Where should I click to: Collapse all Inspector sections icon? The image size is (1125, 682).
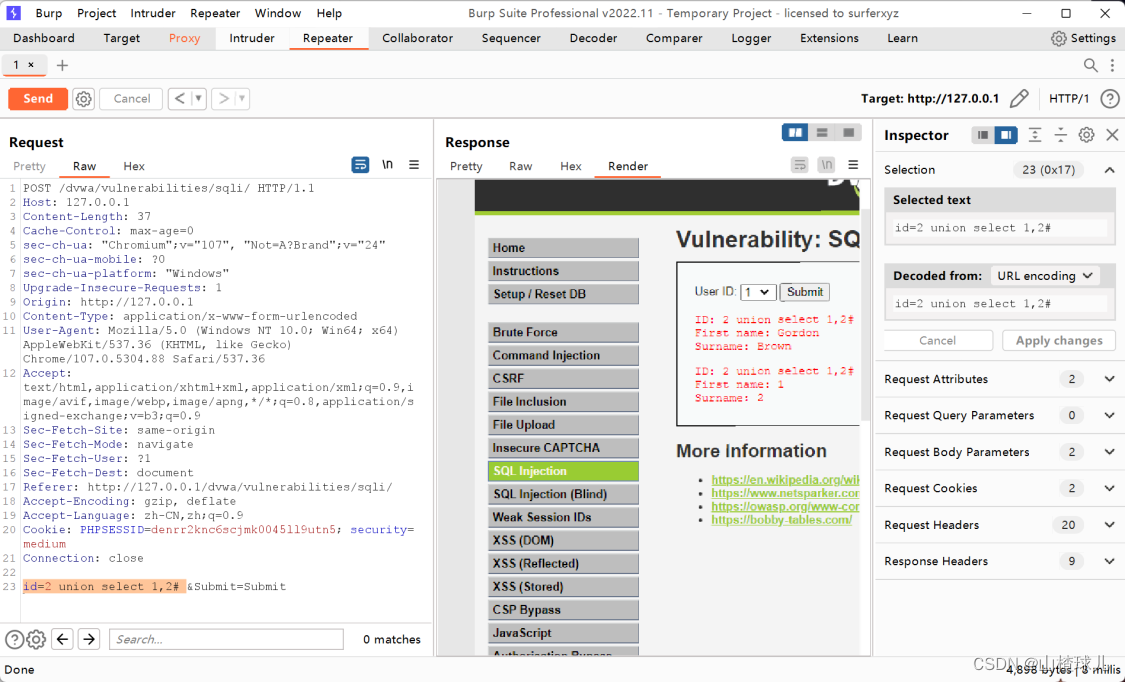coord(1060,135)
